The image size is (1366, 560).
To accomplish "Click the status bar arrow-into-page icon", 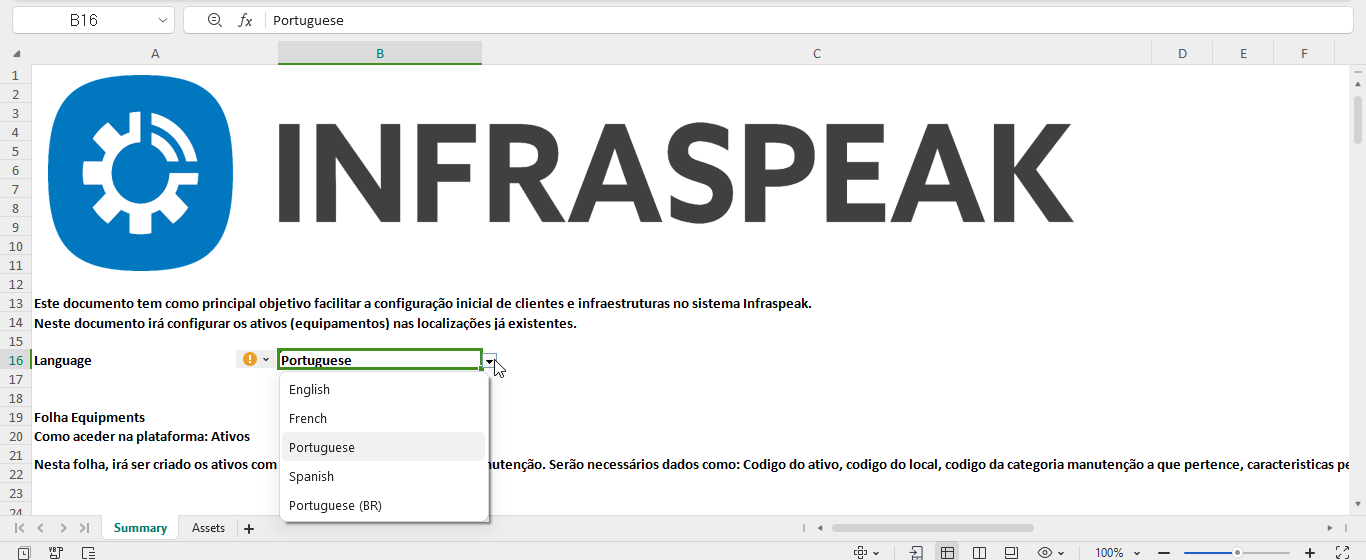I will coord(916,552).
